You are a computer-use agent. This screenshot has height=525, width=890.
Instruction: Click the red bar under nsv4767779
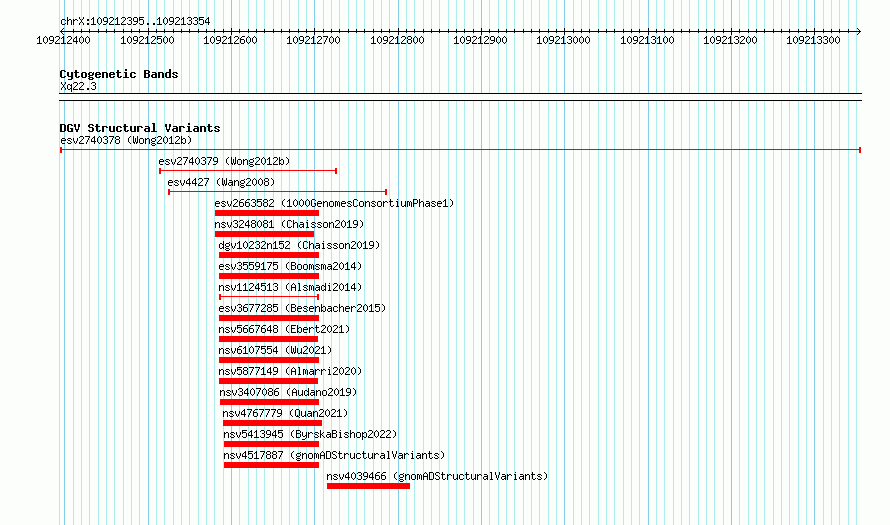click(x=272, y=423)
